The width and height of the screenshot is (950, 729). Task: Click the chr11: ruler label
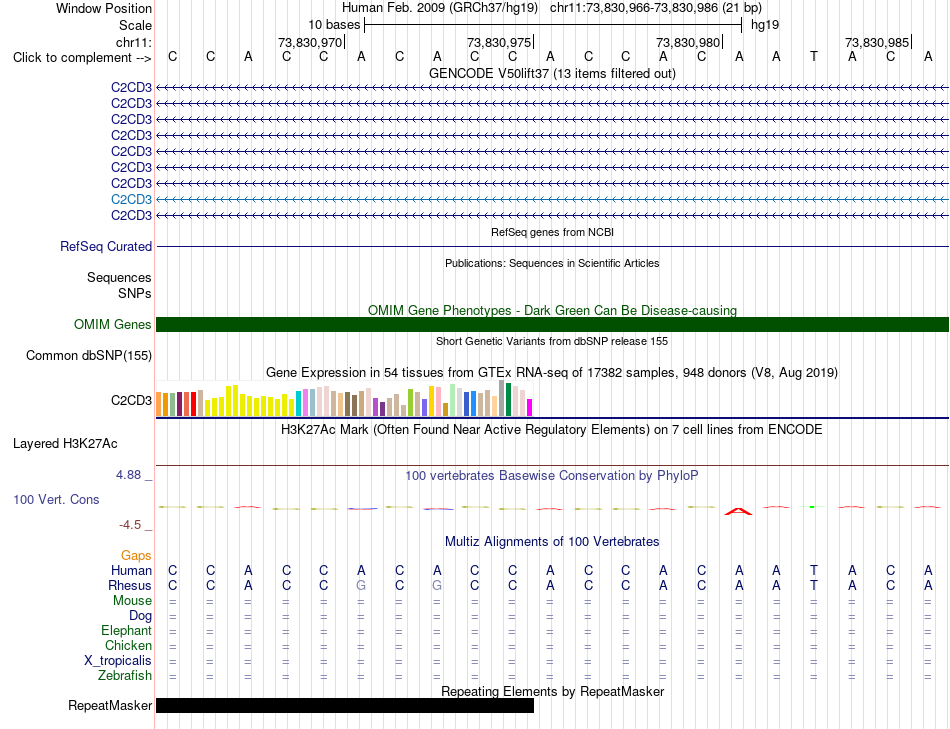pyautogui.click(x=133, y=42)
